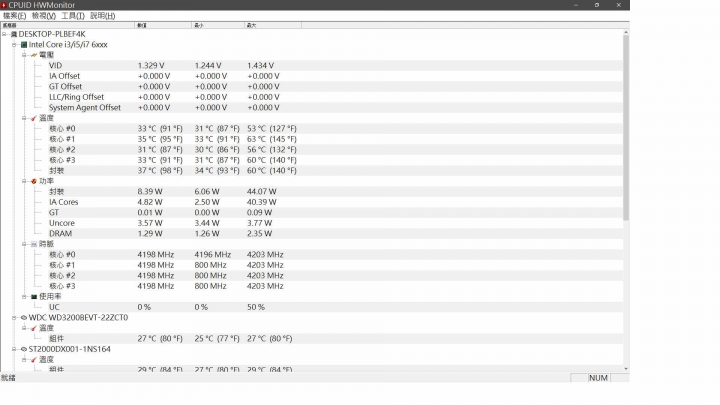This screenshot has width=720, height=405.
Task: Select the Uncore power row
Action: click(335, 223)
